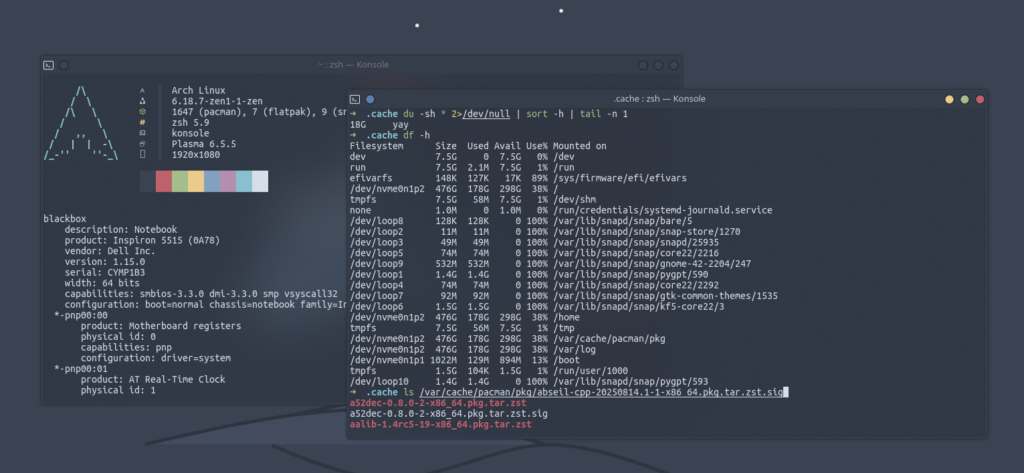The width and height of the screenshot is (1024, 473).
Task: Toggle the blue pin dot on .cache window
Action: click(x=370, y=99)
